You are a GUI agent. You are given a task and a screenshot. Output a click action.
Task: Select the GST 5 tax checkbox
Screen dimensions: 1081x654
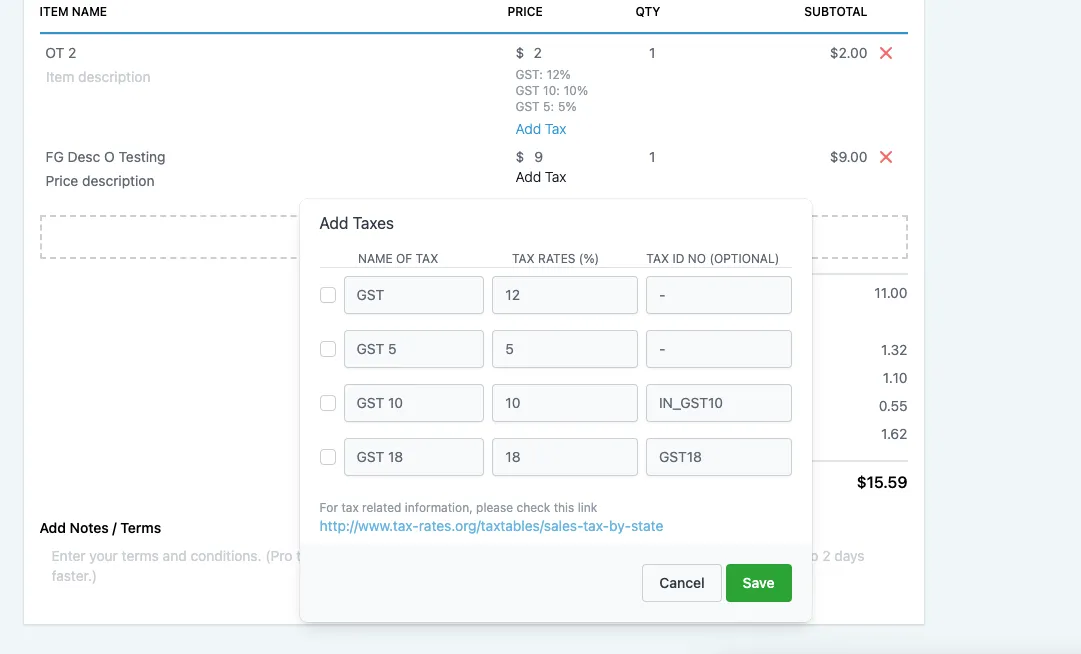pyautogui.click(x=328, y=349)
